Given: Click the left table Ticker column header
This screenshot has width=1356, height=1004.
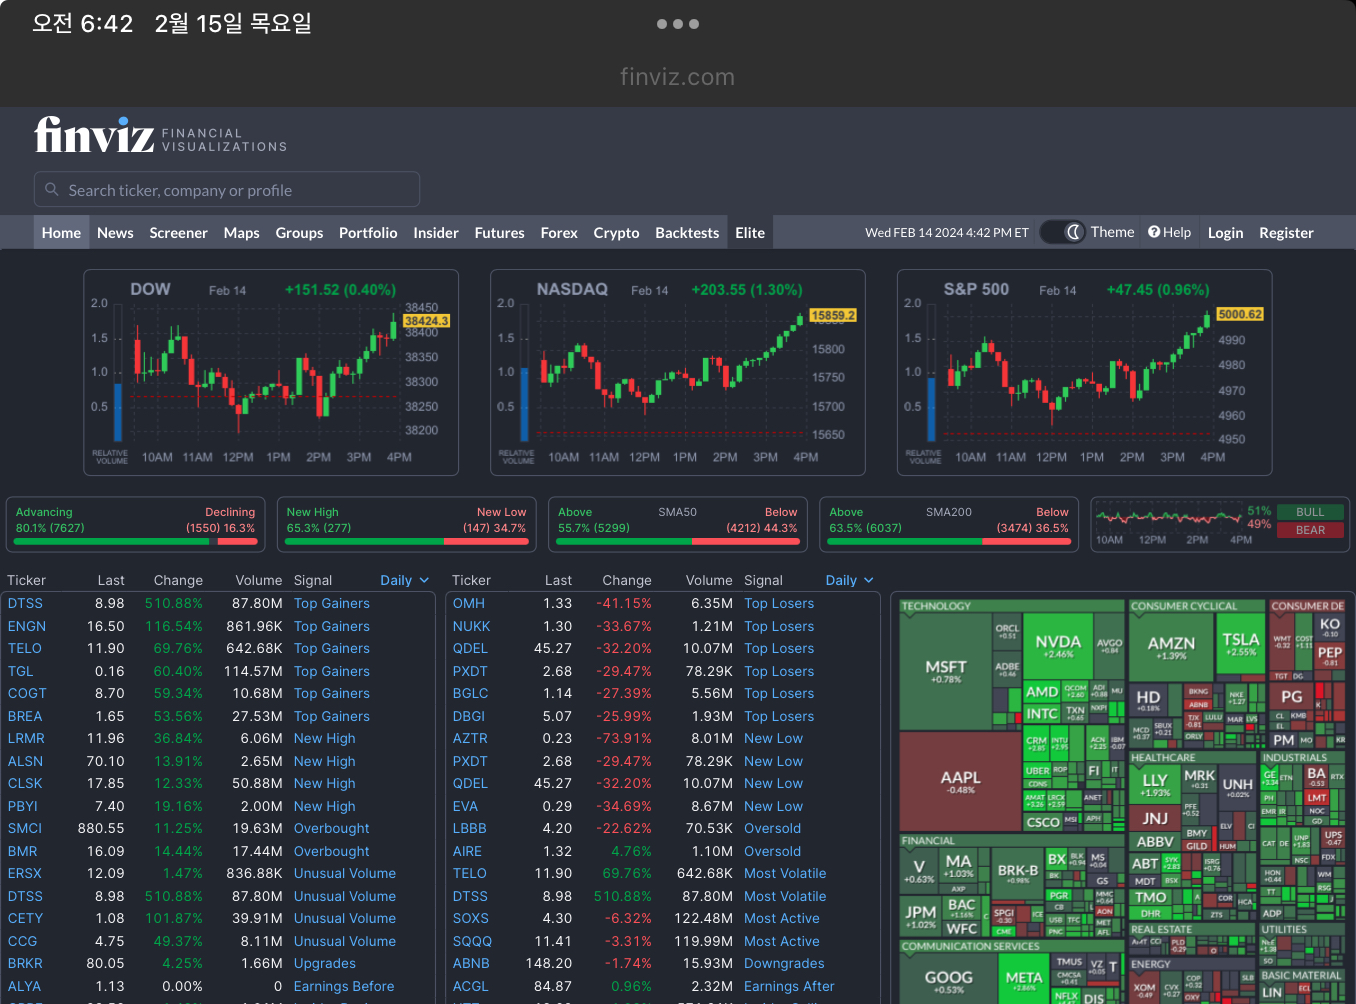Looking at the screenshot, I should [26, 580].
